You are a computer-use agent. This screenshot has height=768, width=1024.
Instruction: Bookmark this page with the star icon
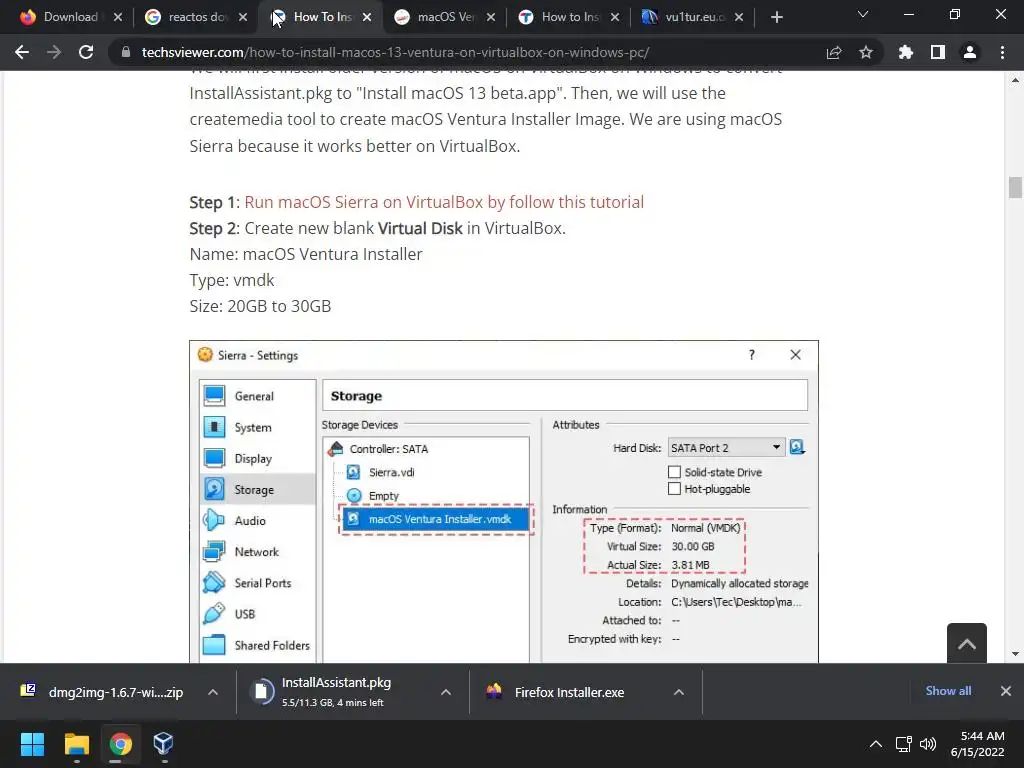[x=865, y=52]
